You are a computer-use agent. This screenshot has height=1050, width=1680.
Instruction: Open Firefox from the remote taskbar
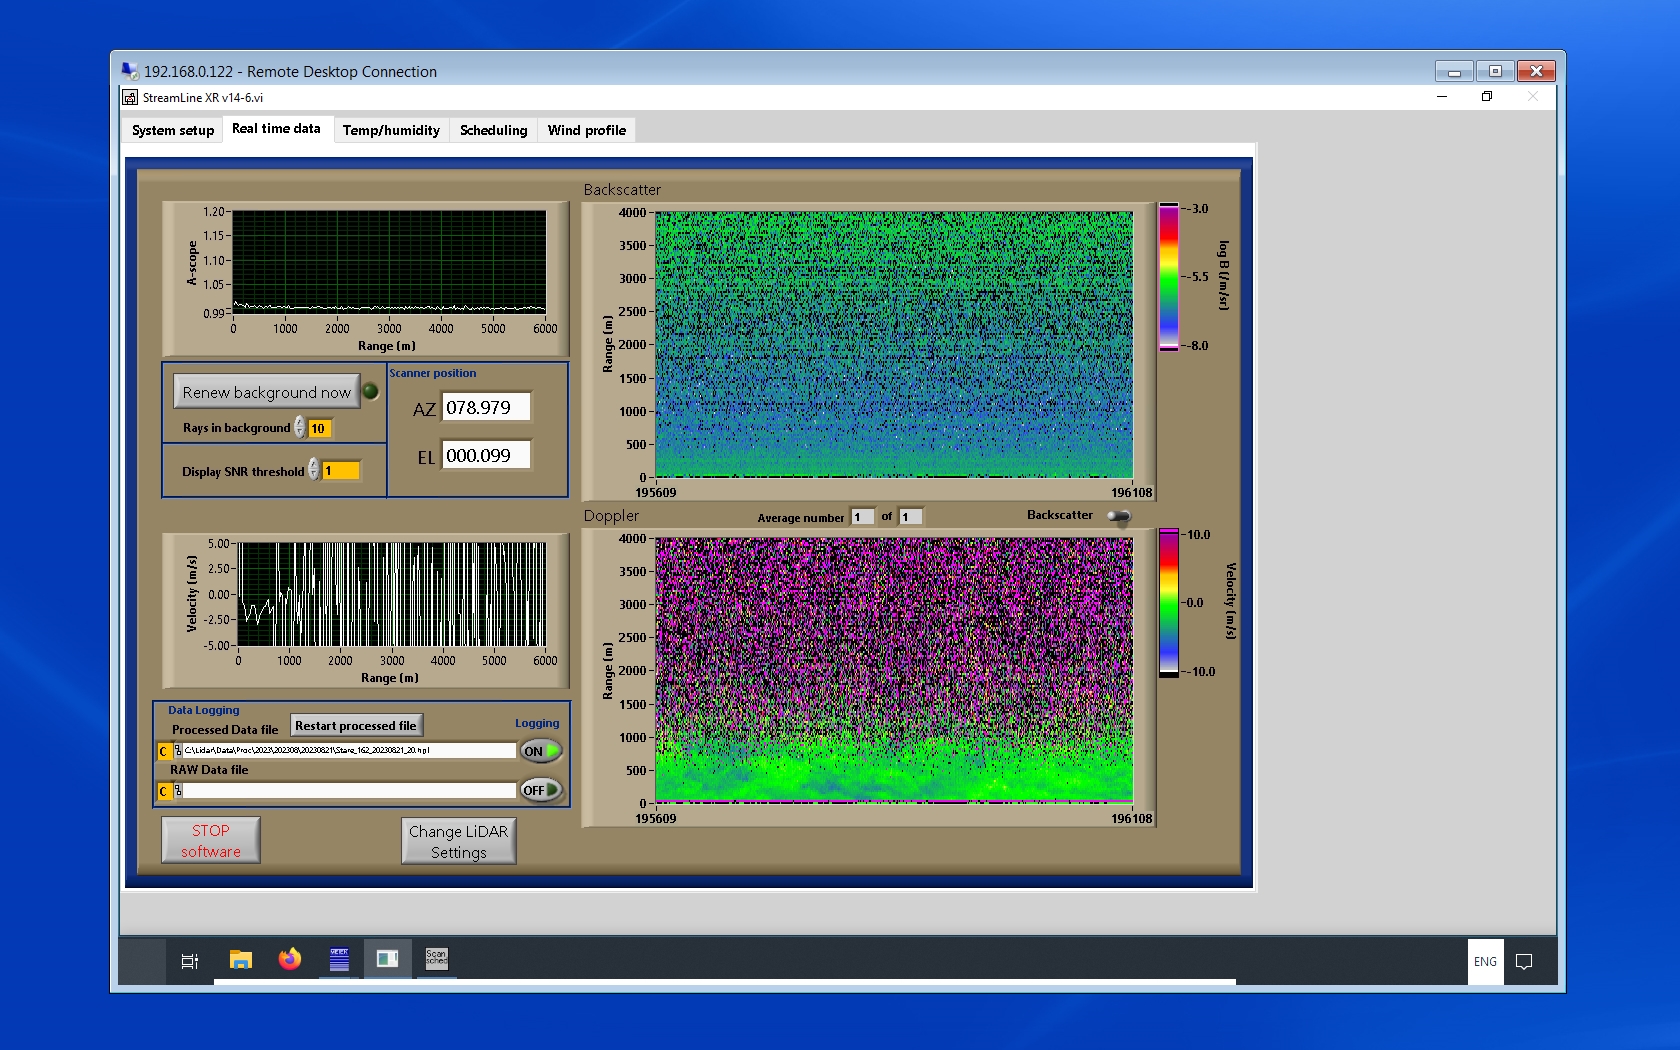coord(290,960)
